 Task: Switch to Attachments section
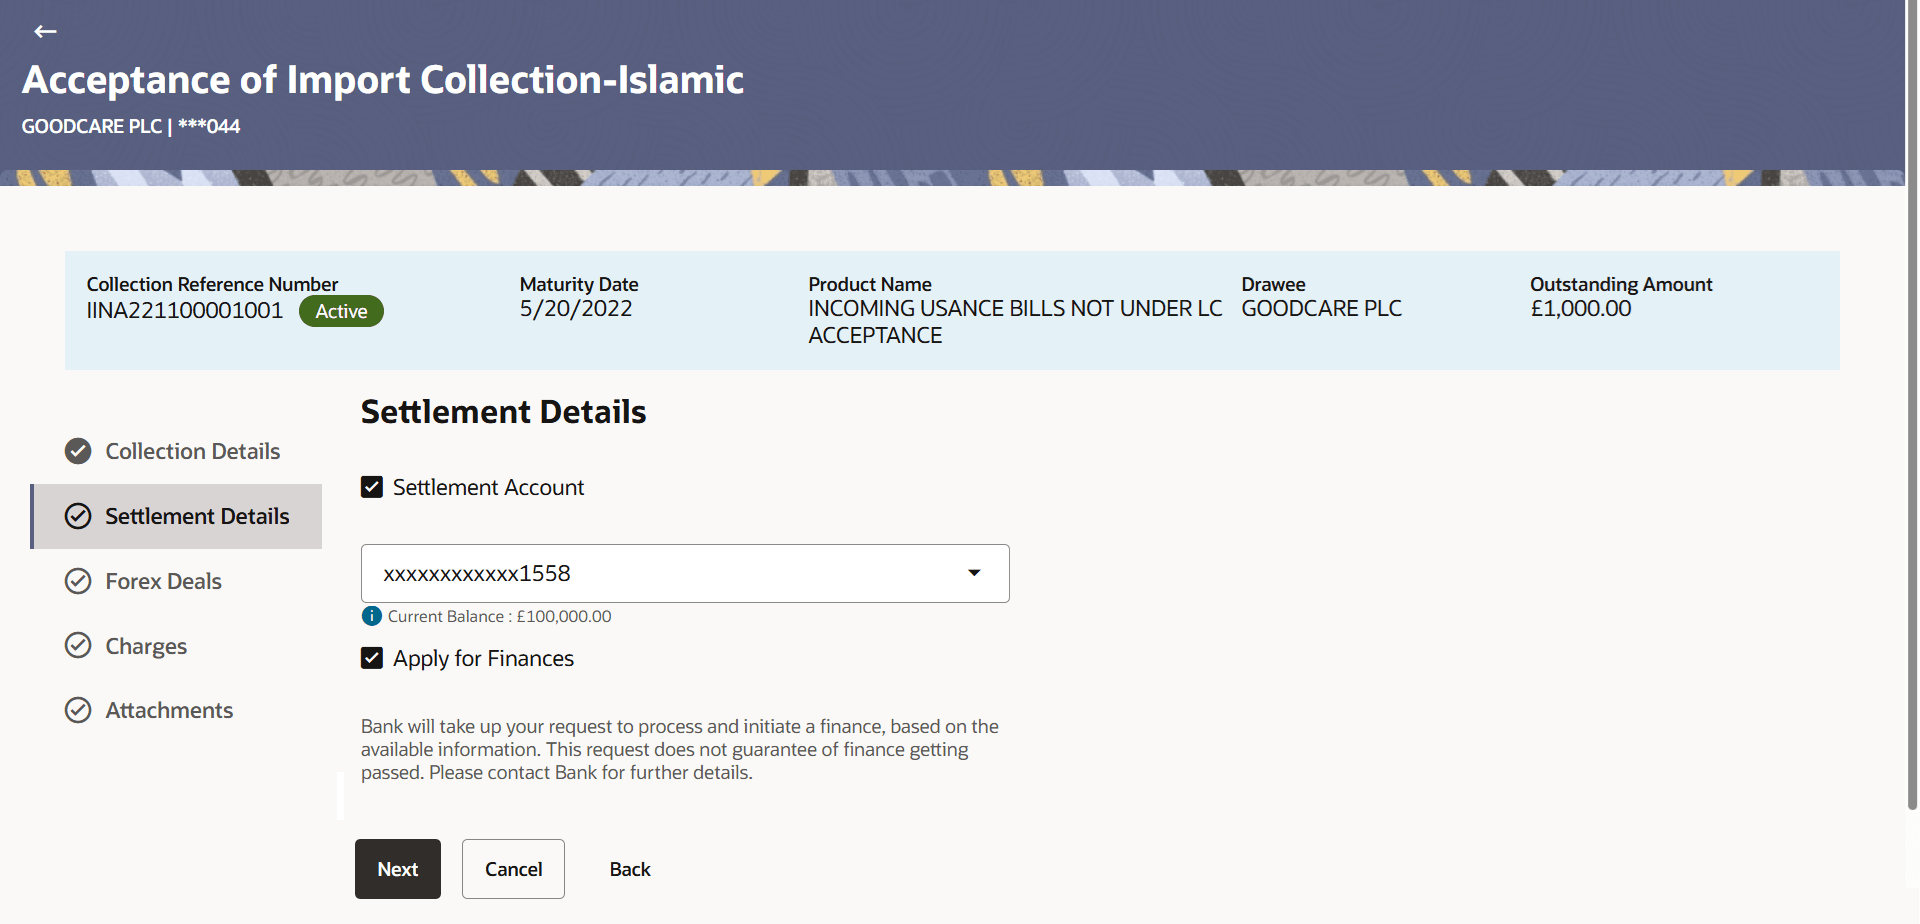point(169,710)
